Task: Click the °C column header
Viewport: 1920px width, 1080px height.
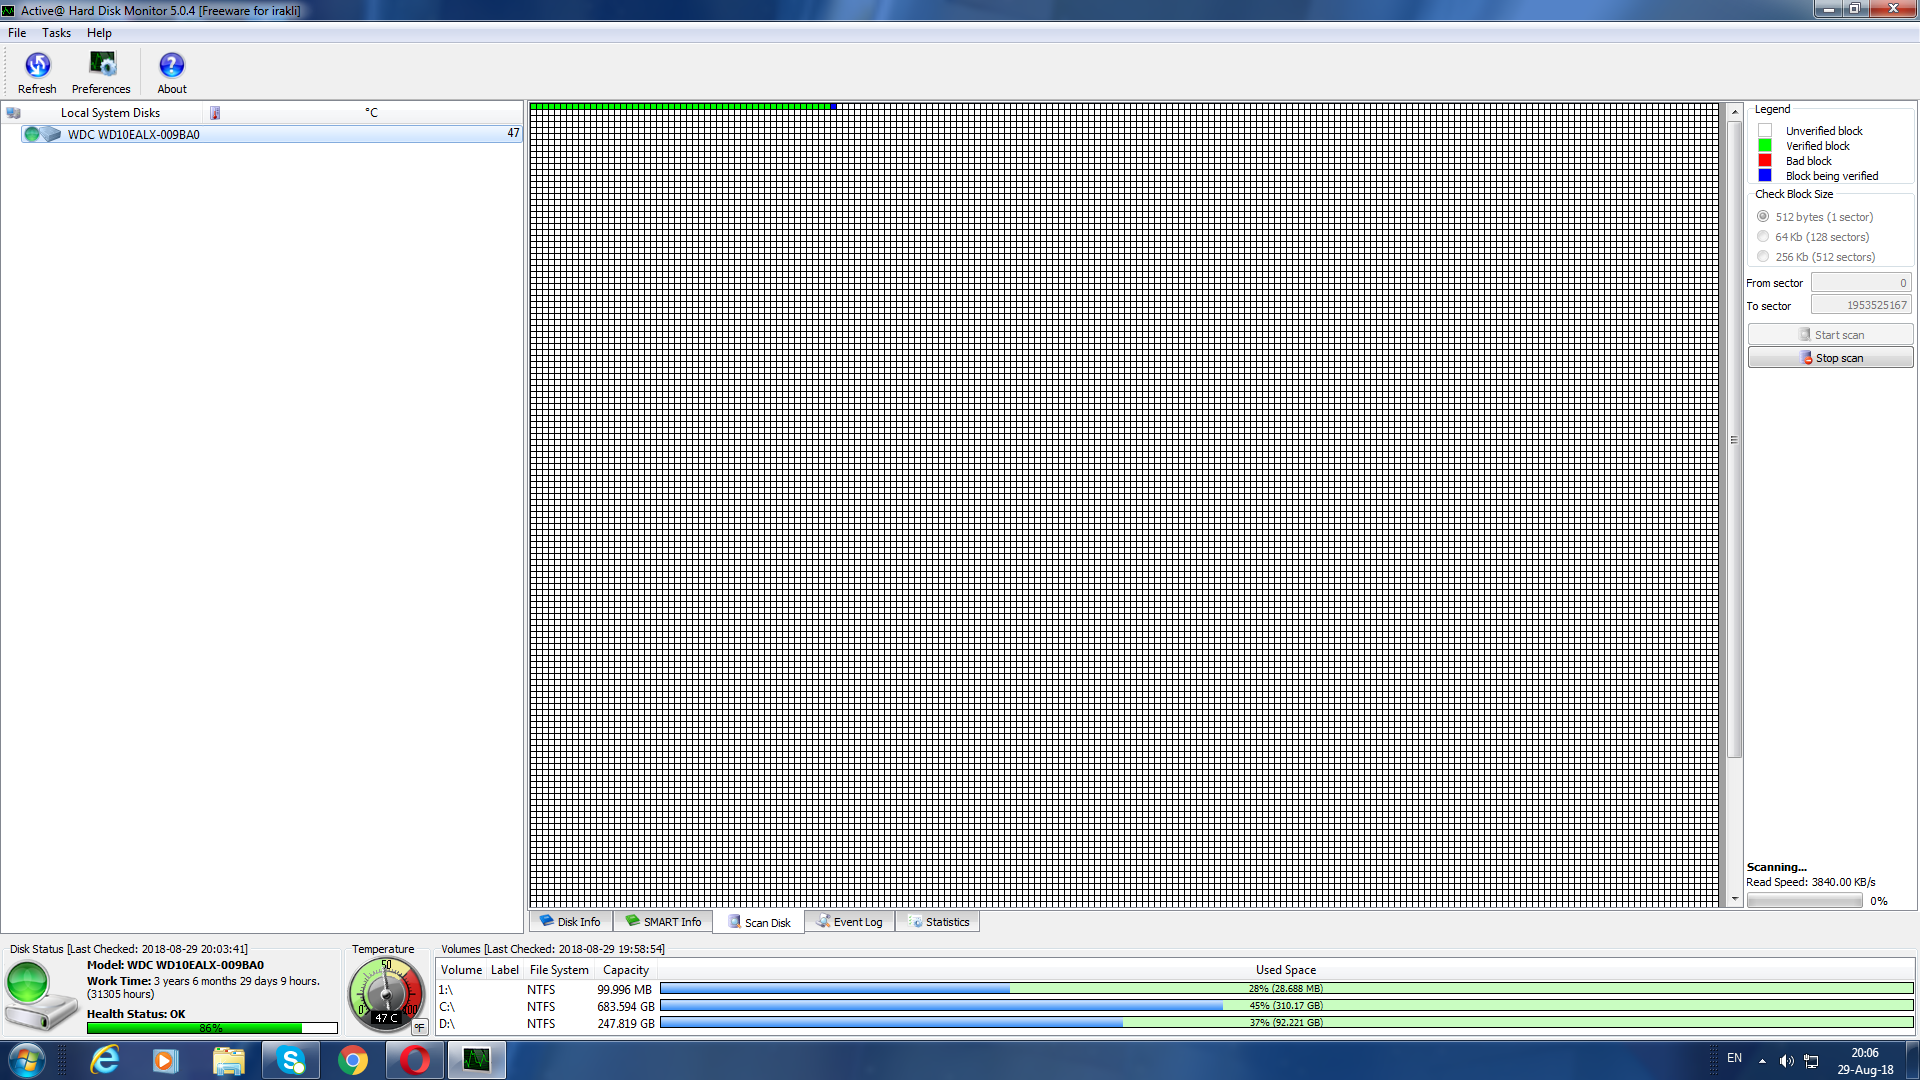Action: (371, 113)
